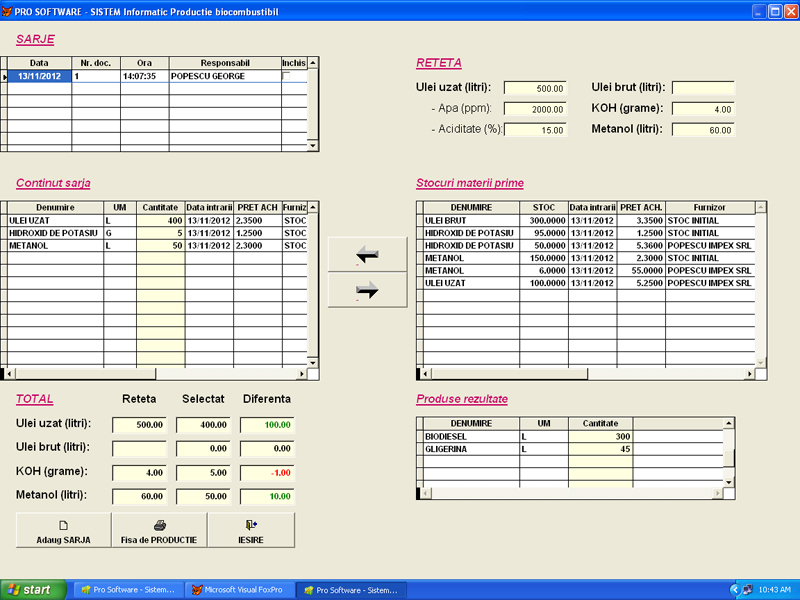Open the last Pro Software - Sistem taskbar item
The width and height of the screenshot is (800, 600).
(351, 590)
